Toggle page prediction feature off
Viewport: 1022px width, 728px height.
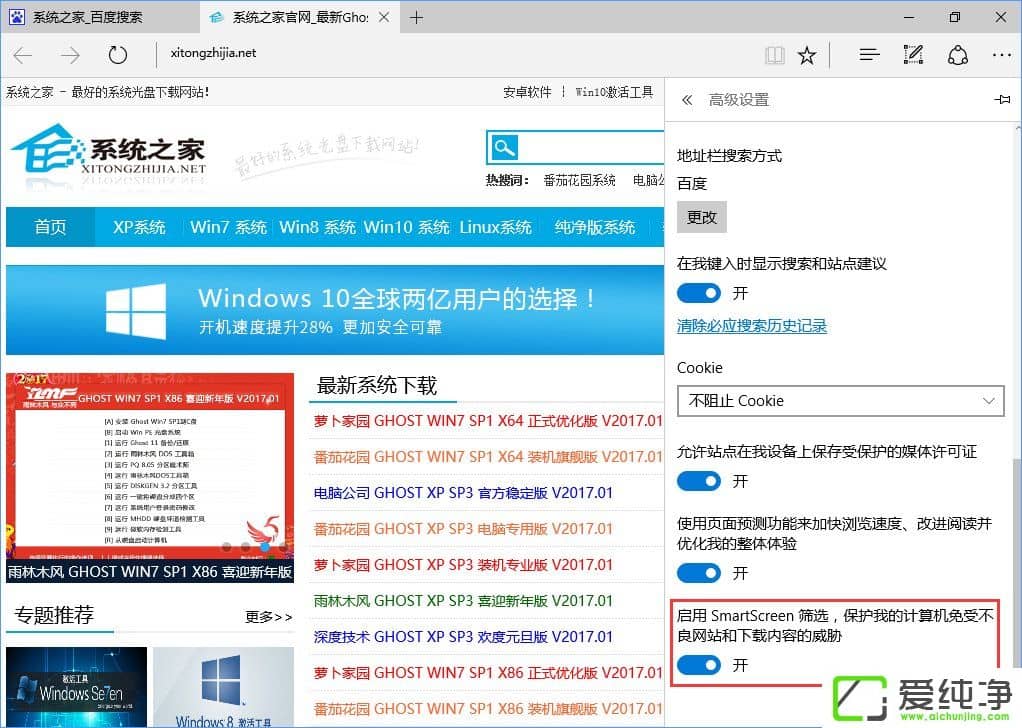click(698, 572)
